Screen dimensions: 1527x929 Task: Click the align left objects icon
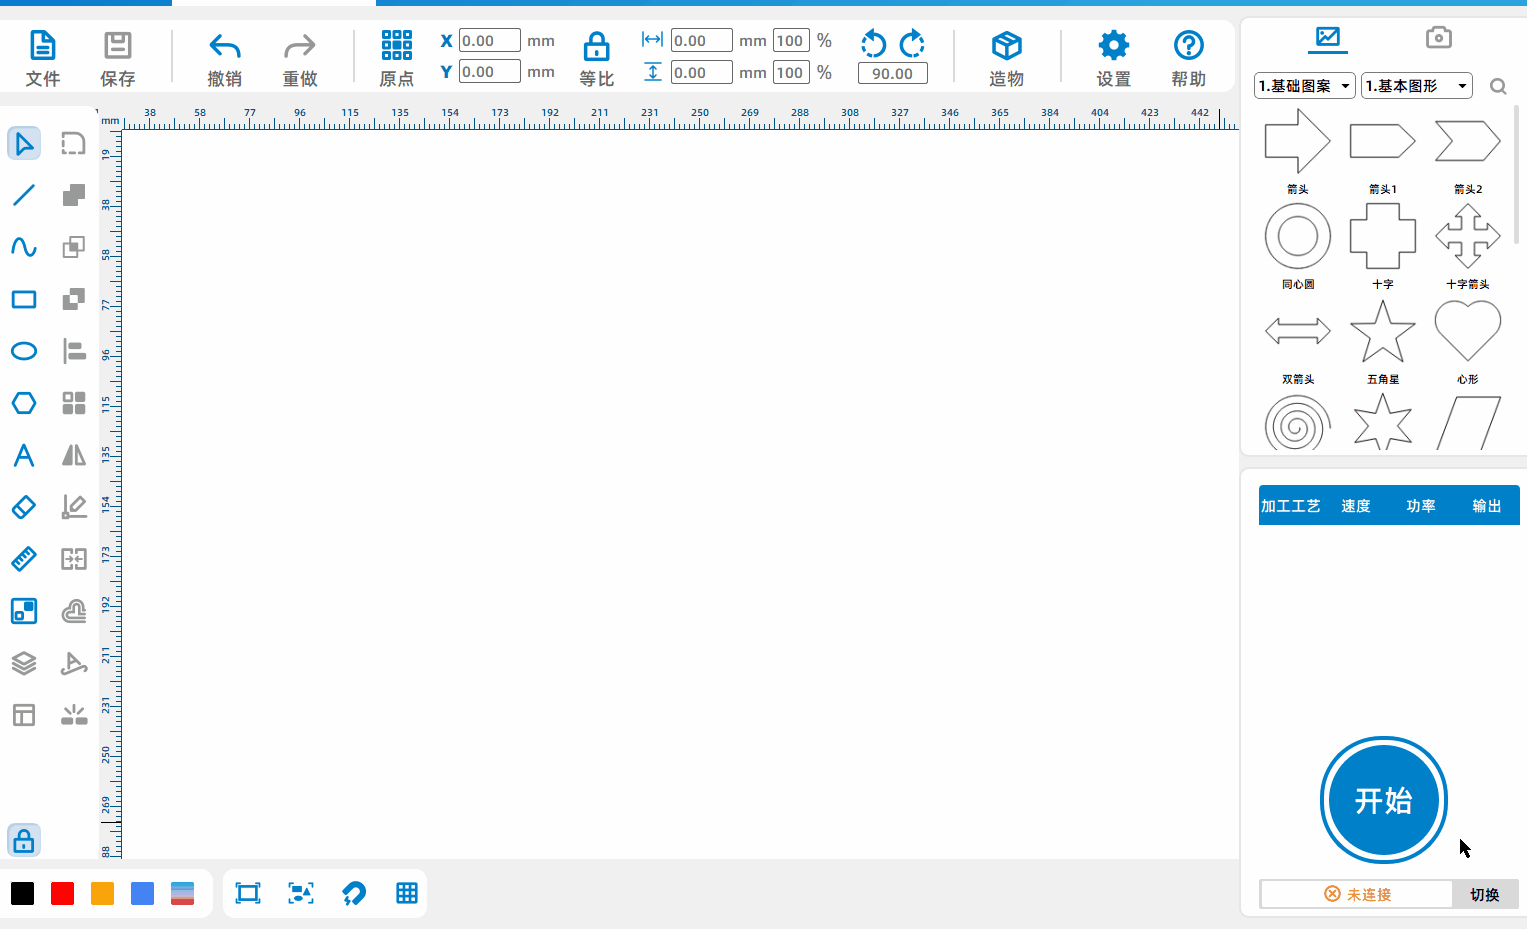pos(74,351)
